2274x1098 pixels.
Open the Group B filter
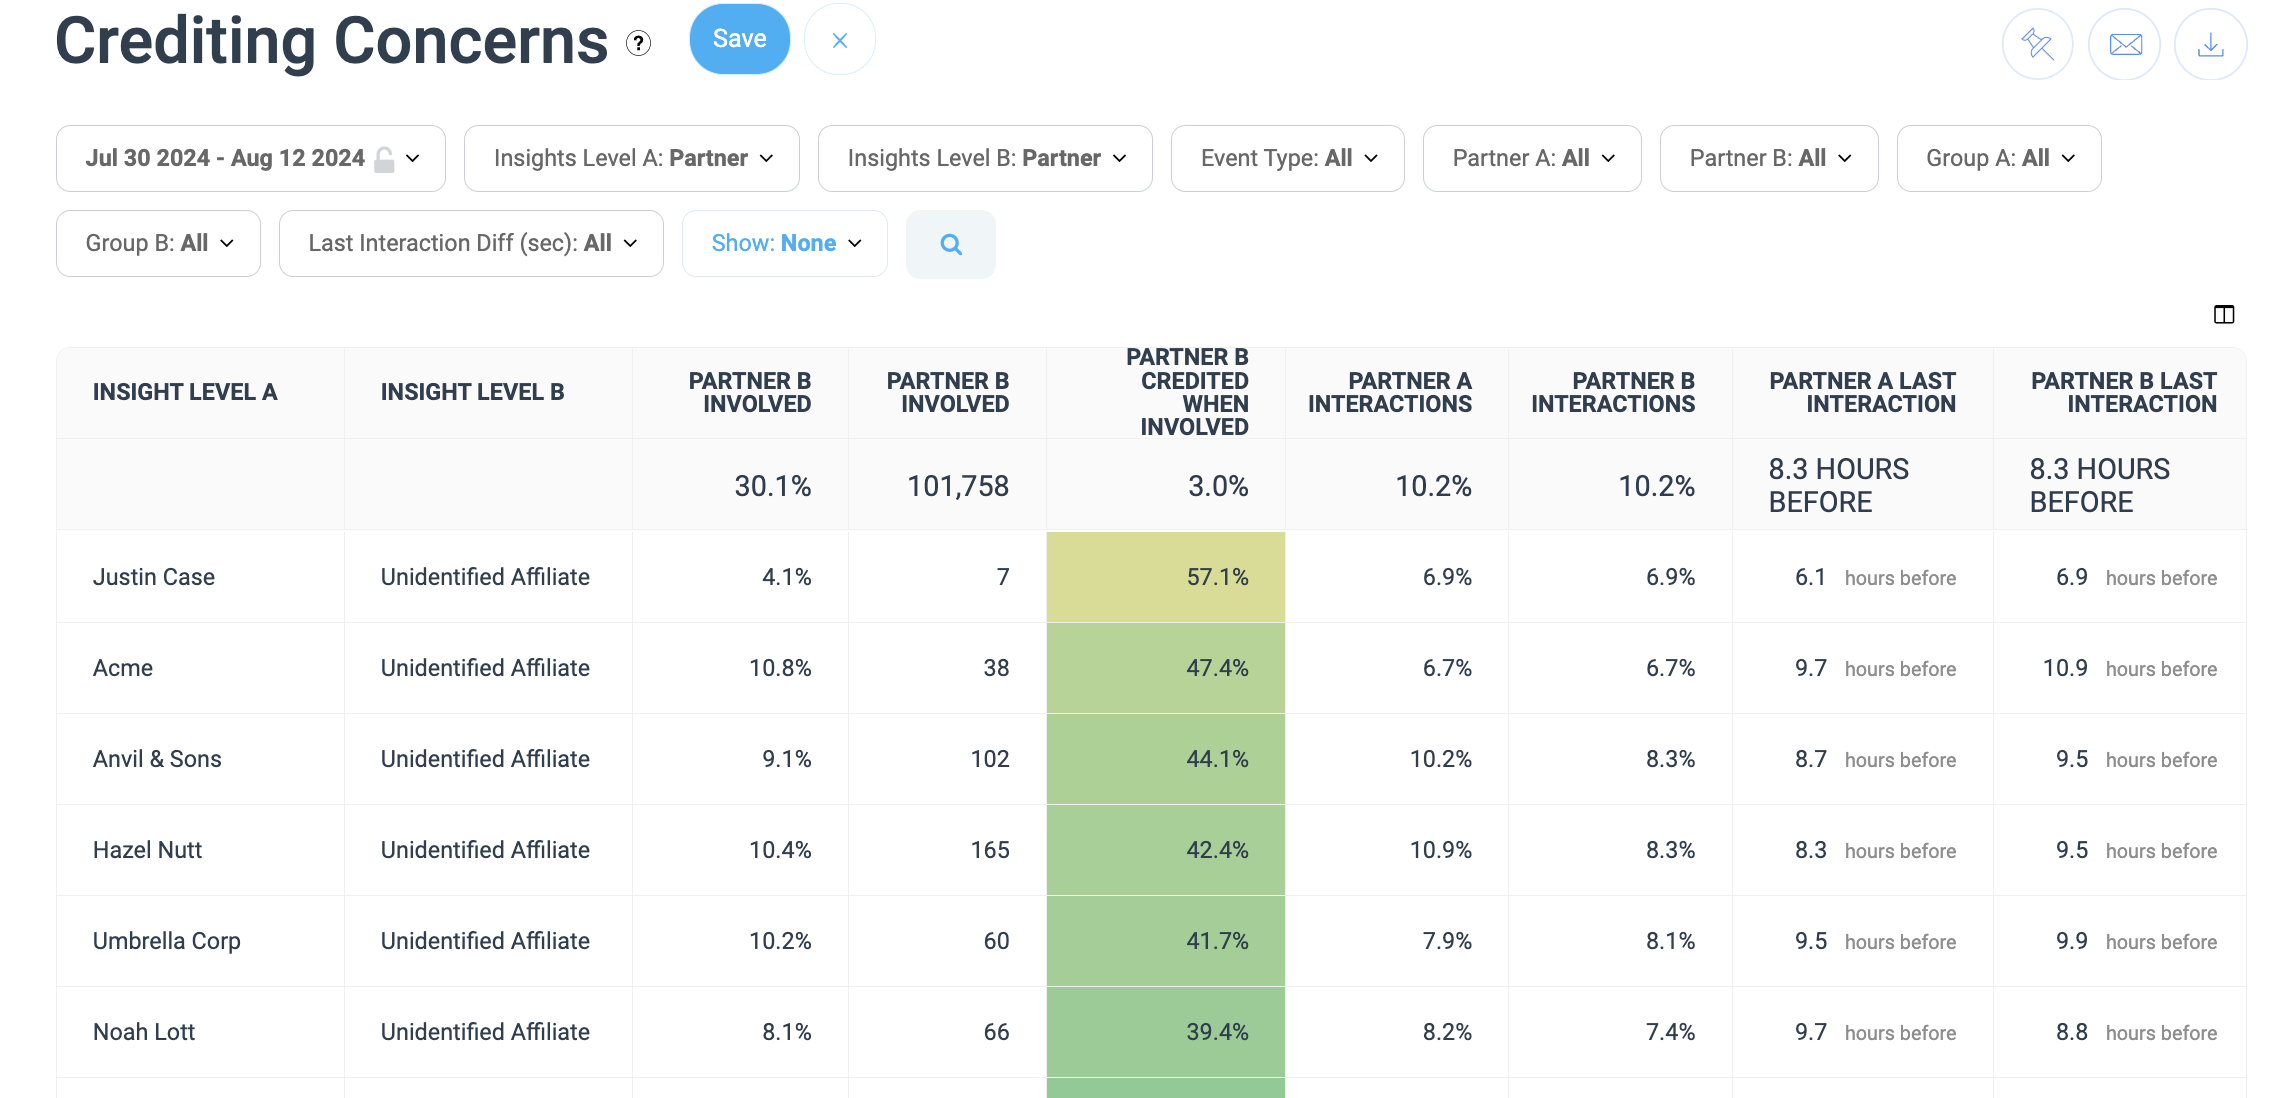pos(158,243)
